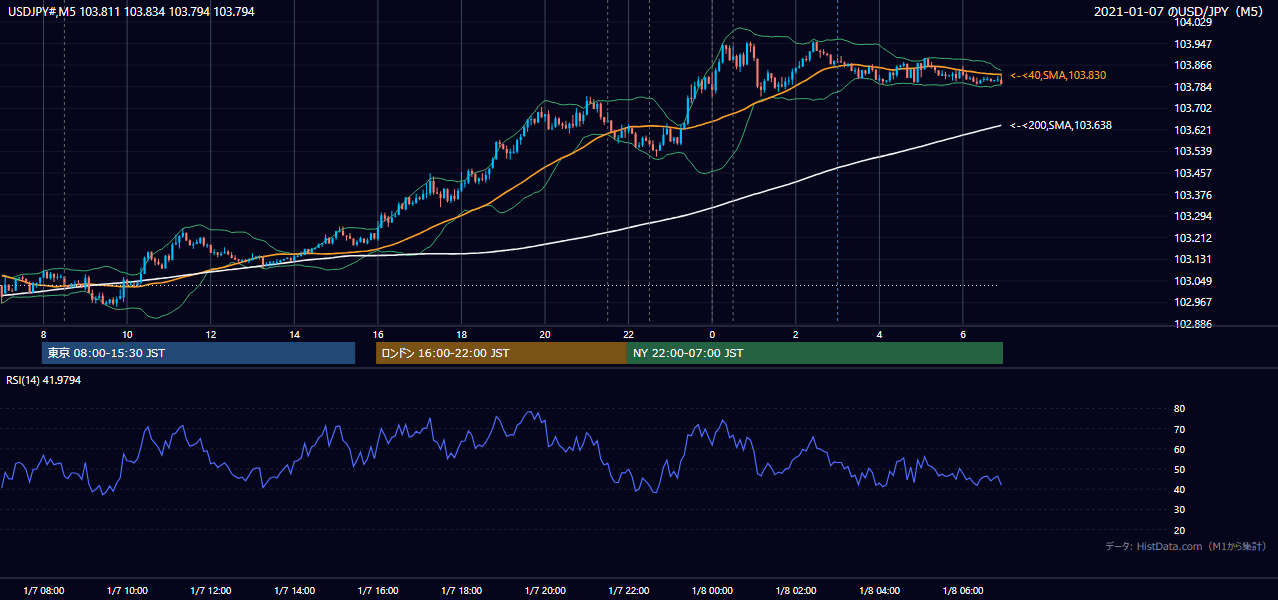Click RSI axis level 20

click(x=1179, y=530)
